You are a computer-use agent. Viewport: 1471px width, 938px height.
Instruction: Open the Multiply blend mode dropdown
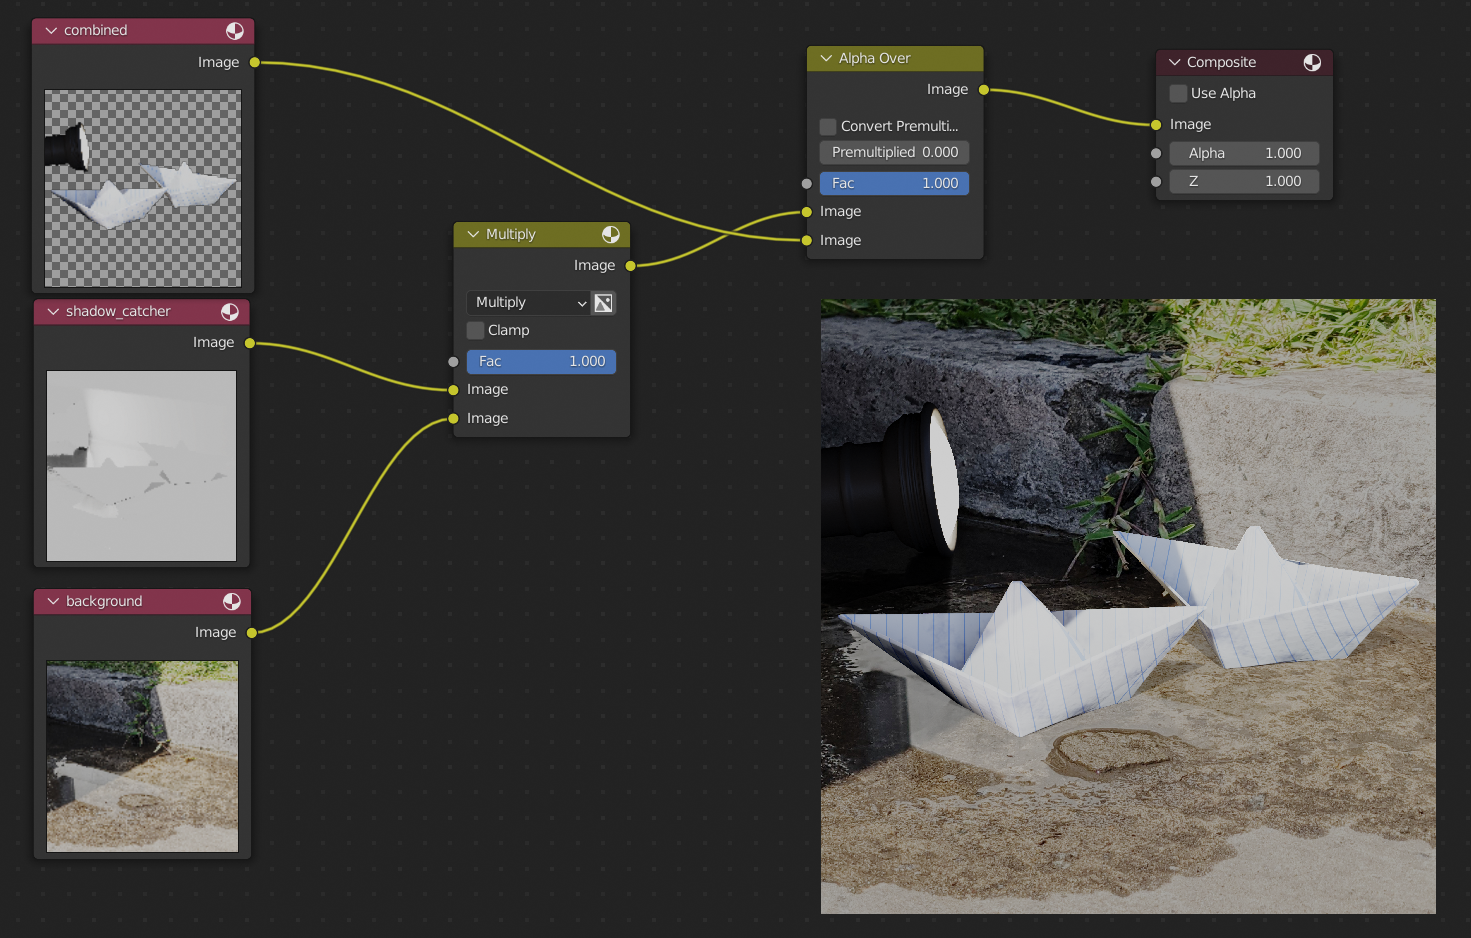[528, 302]
